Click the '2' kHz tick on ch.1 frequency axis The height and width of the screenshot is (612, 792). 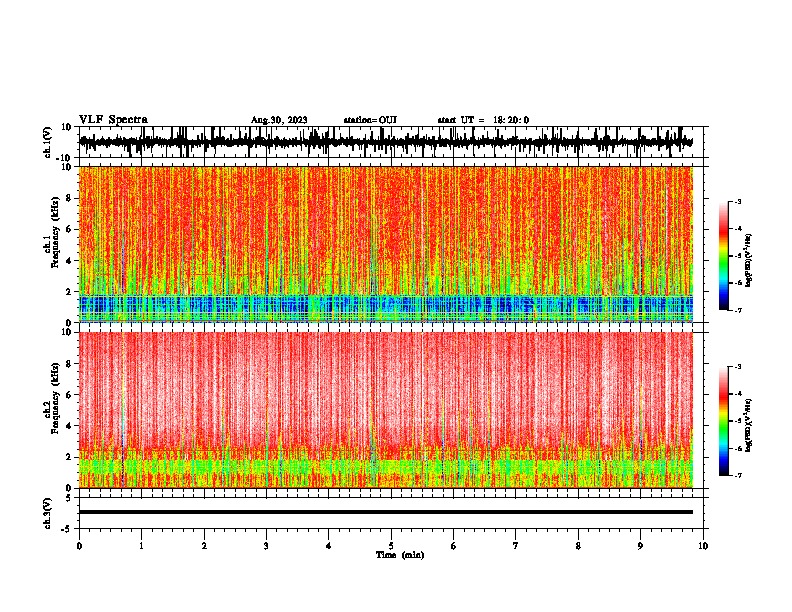(69, 291)
